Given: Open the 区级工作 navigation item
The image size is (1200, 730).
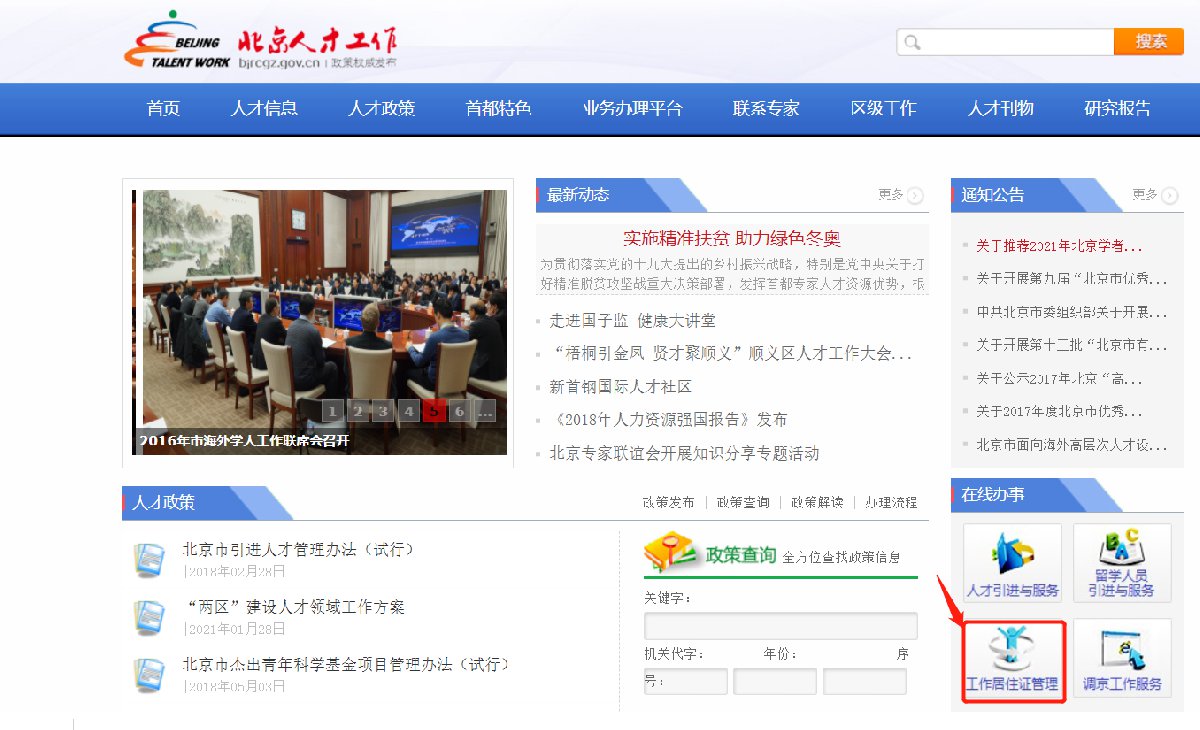Looking at the screenshot, I should pos(883,109).
